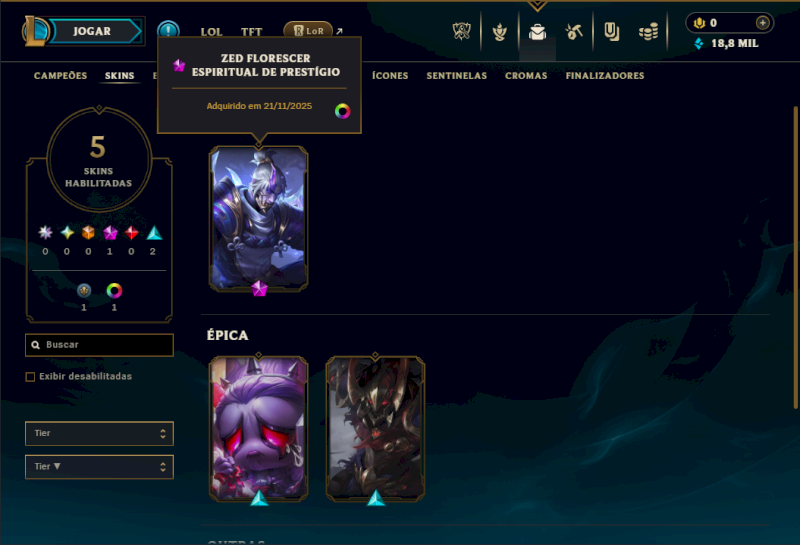Screen dimensions: 800x545
Task: Expand the second Tier sort dropdown
Action: click(x=99, y=467)
